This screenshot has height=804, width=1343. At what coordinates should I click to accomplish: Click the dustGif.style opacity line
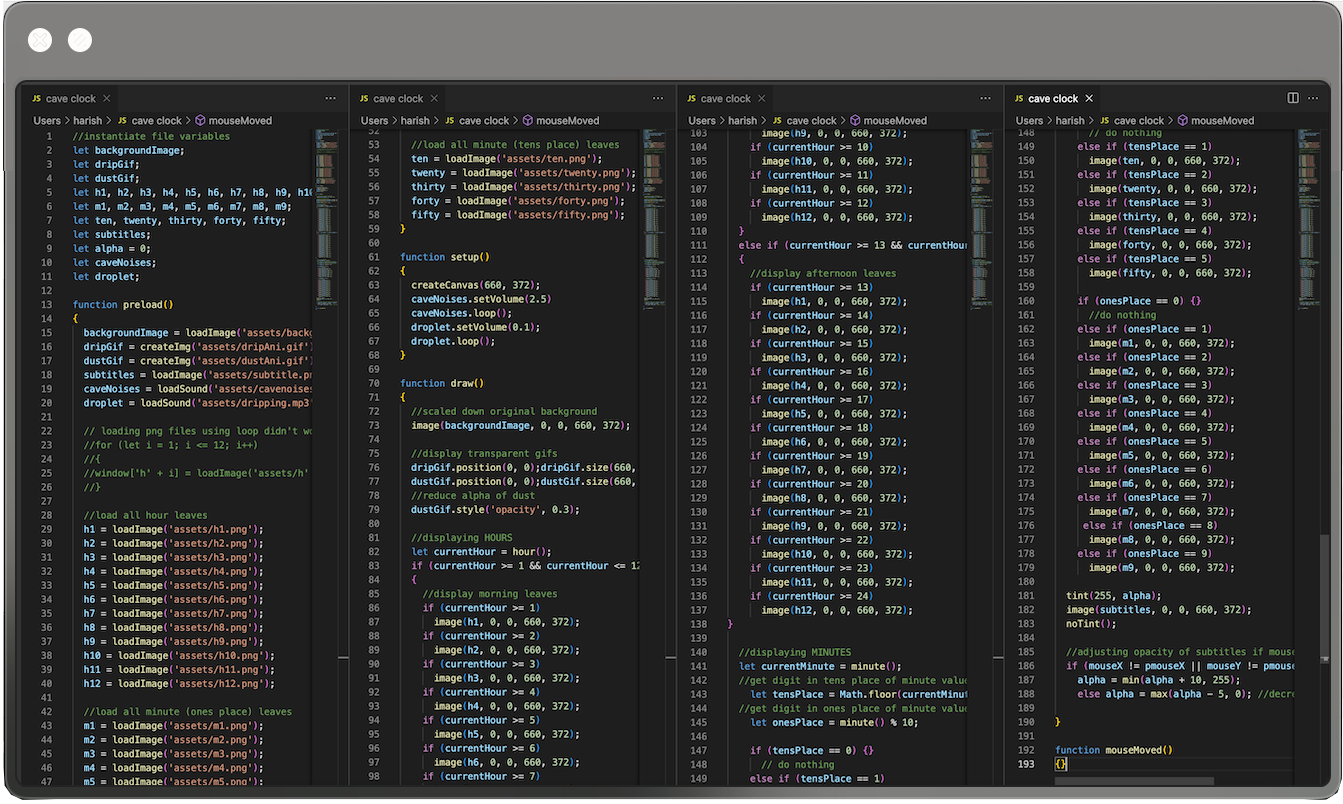[x=495, y=509]
